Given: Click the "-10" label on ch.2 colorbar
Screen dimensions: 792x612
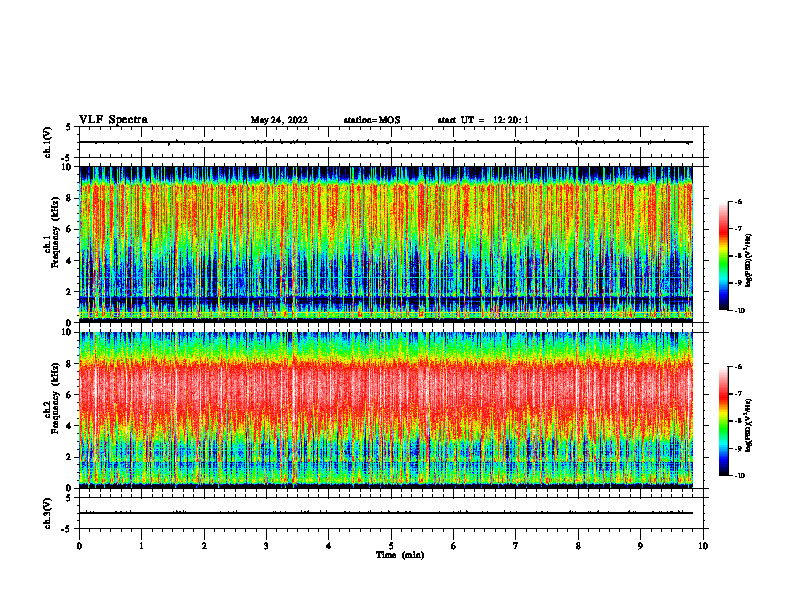Looking at the screenshot, I should pyautogui.click(x=740, y=476).
